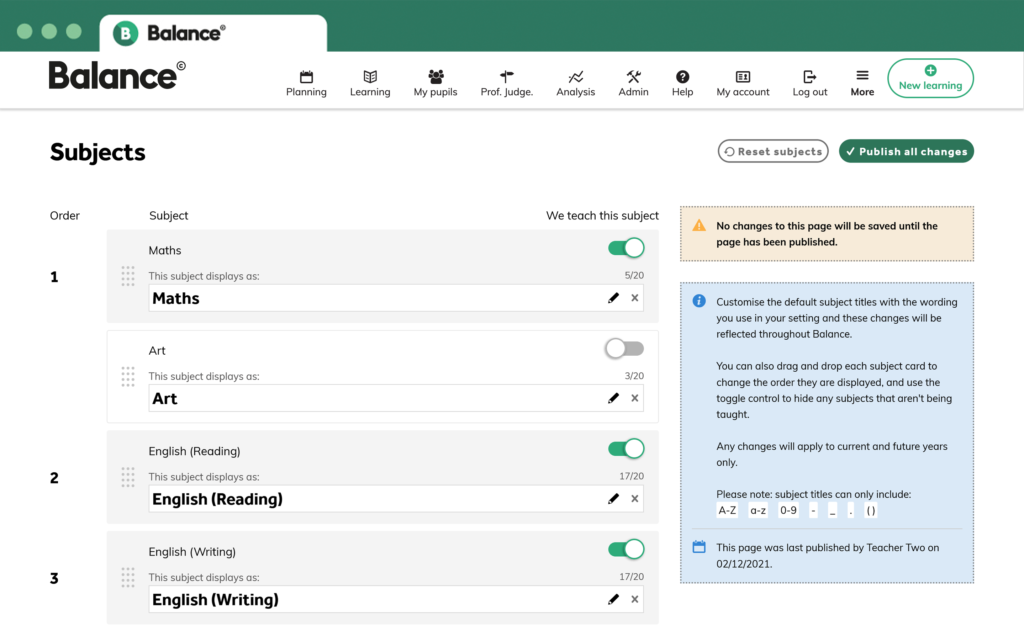Click the Art 3/20 character counter
This screenshot has height=631, width=1024.
point(634,376)
